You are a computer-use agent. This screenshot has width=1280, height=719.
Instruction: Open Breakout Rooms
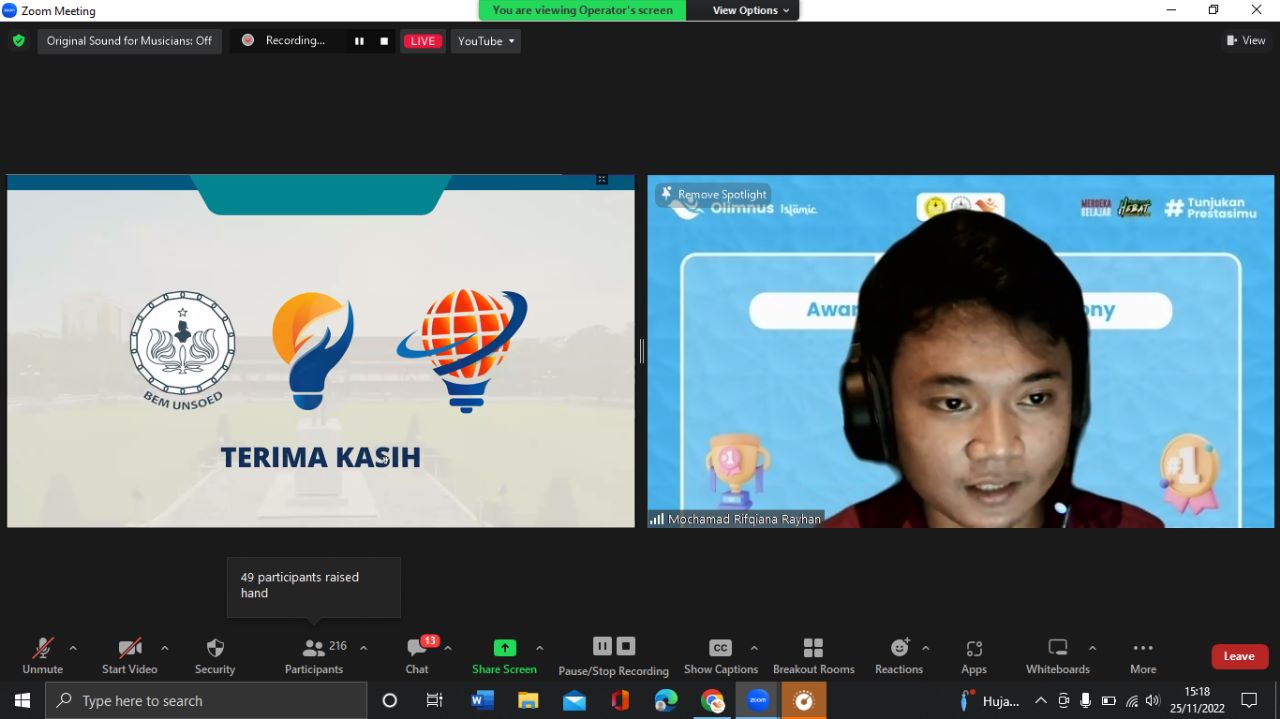pyautogui.click(x=813, y=655)
